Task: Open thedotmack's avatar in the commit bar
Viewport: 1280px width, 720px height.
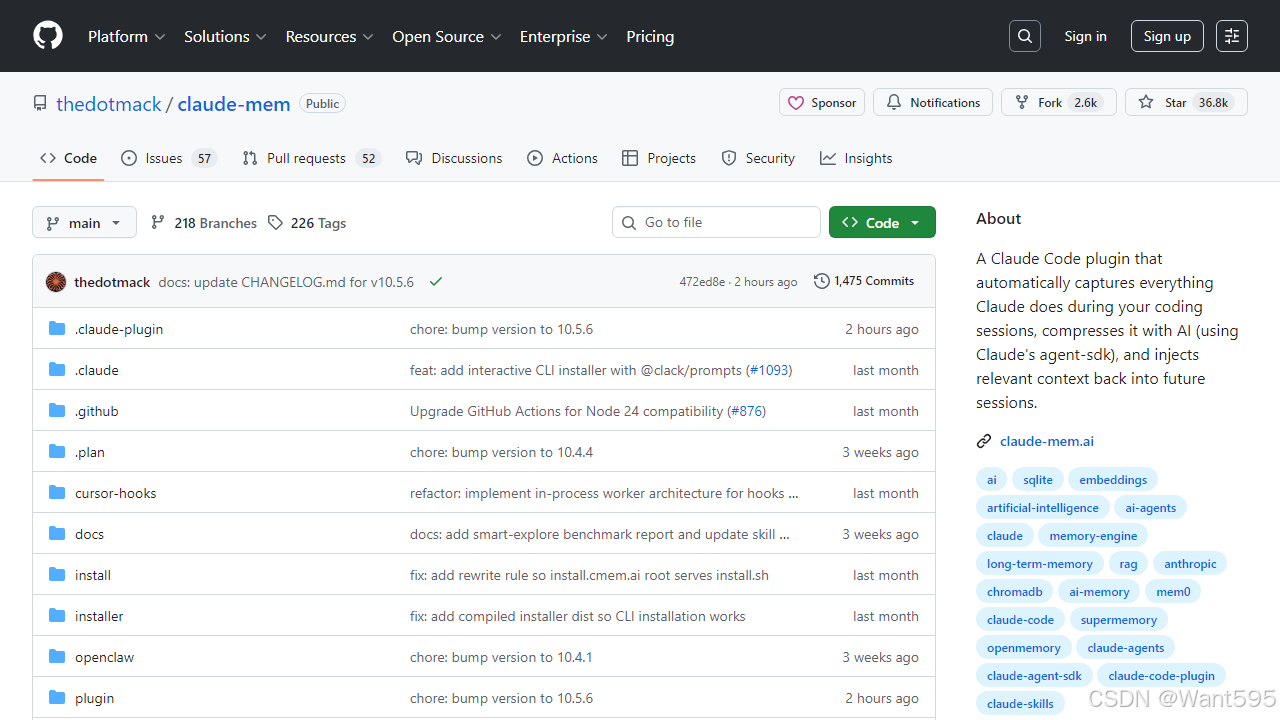Action: (56, 282)
